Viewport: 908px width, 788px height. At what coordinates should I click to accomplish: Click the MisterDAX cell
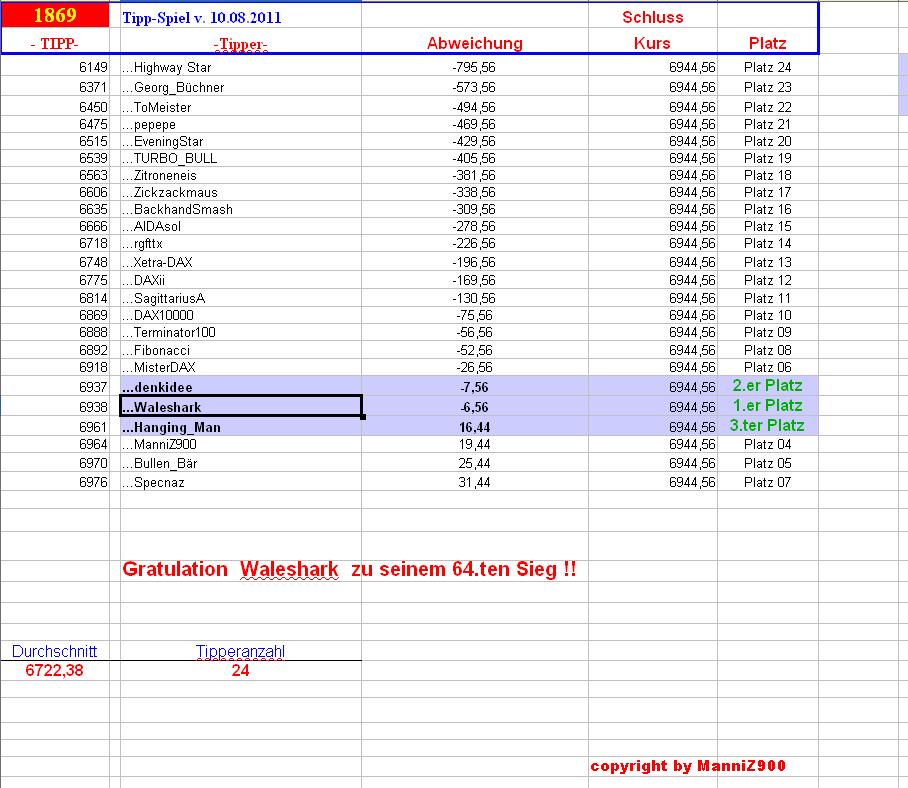(240, 367)
